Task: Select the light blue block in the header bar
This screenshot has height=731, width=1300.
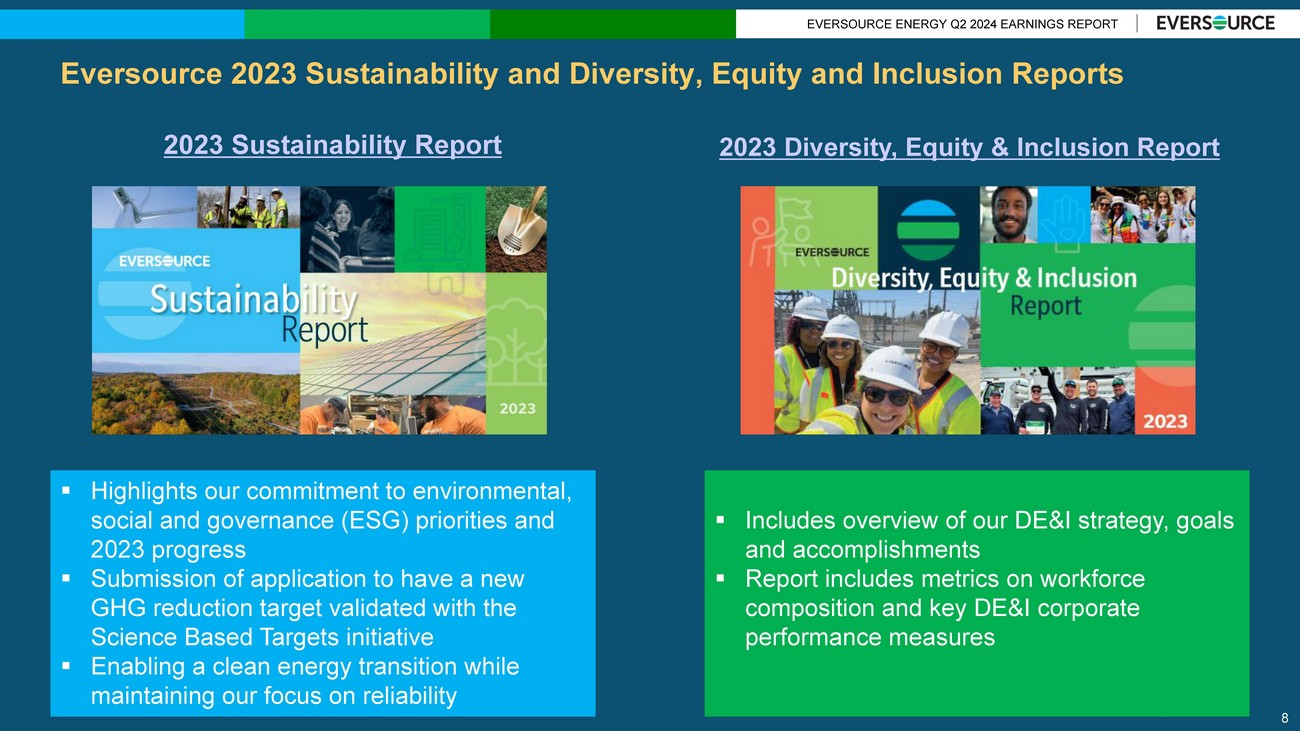Action: [x=122, y=24]
